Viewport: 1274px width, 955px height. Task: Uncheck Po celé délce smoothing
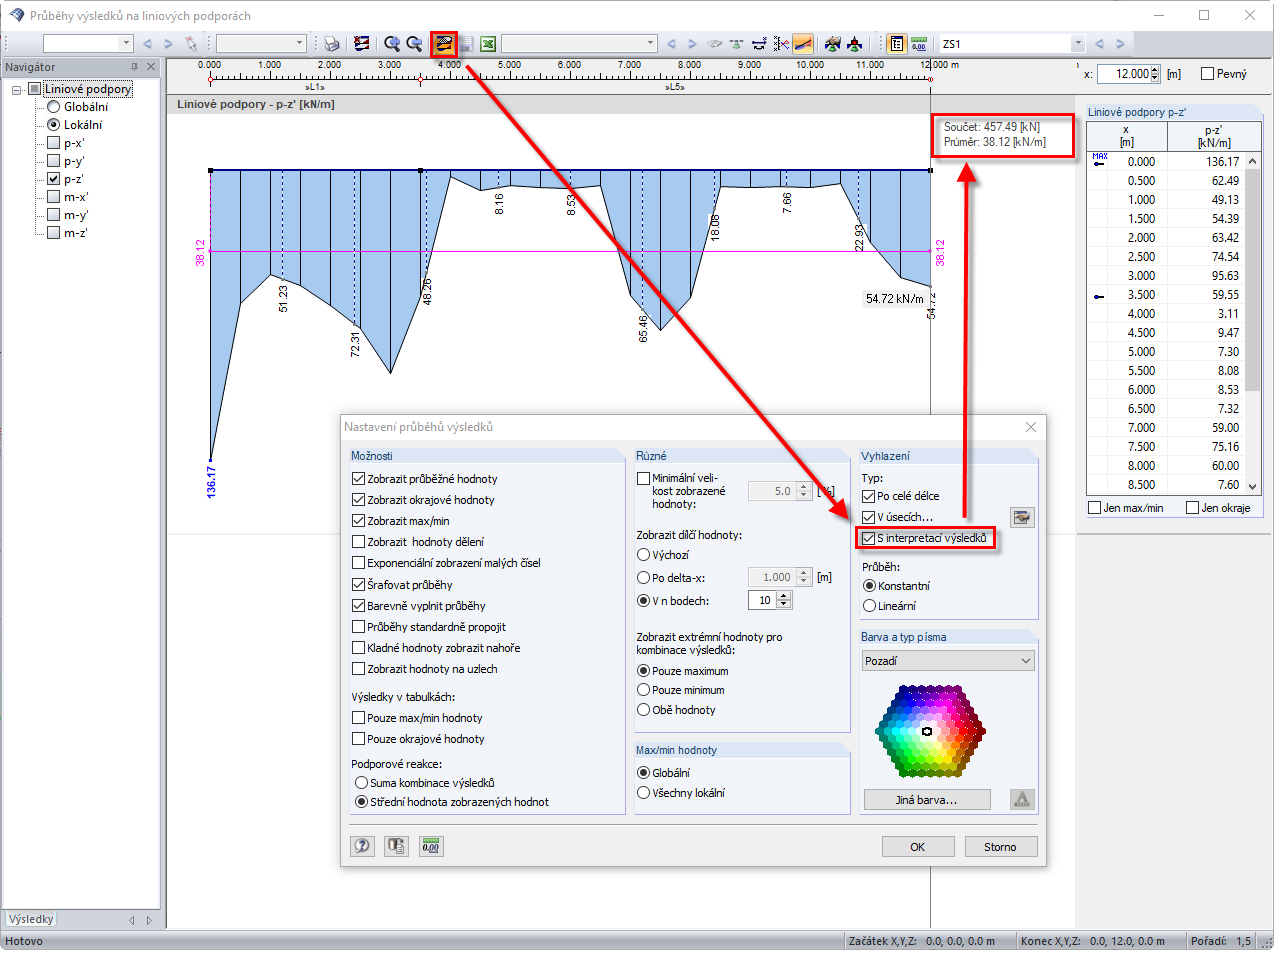868,496
